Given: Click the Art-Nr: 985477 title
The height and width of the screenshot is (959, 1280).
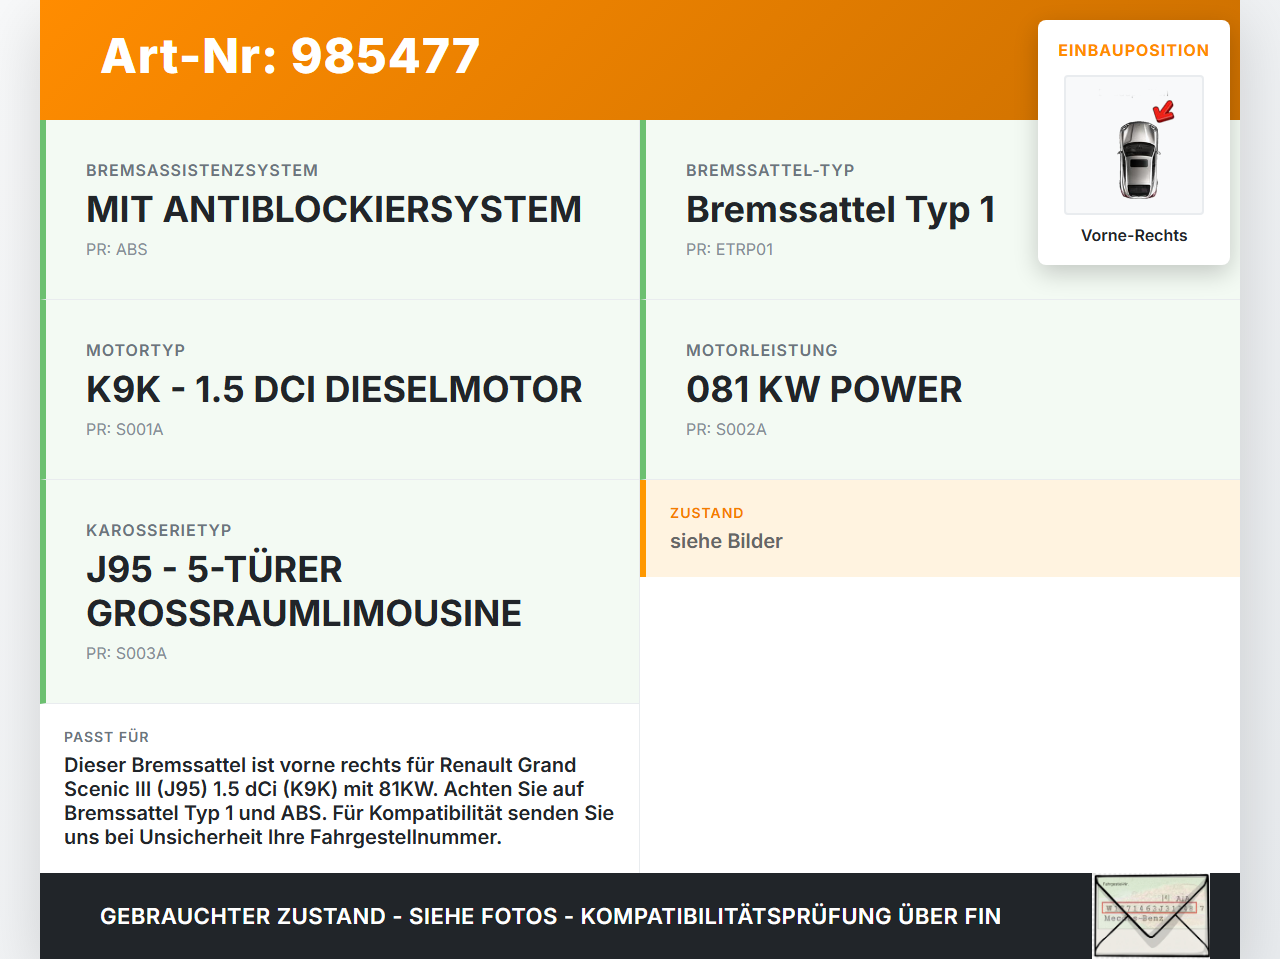Looking at the screenshot, I should pyautogui.click(x=290, y=56).
